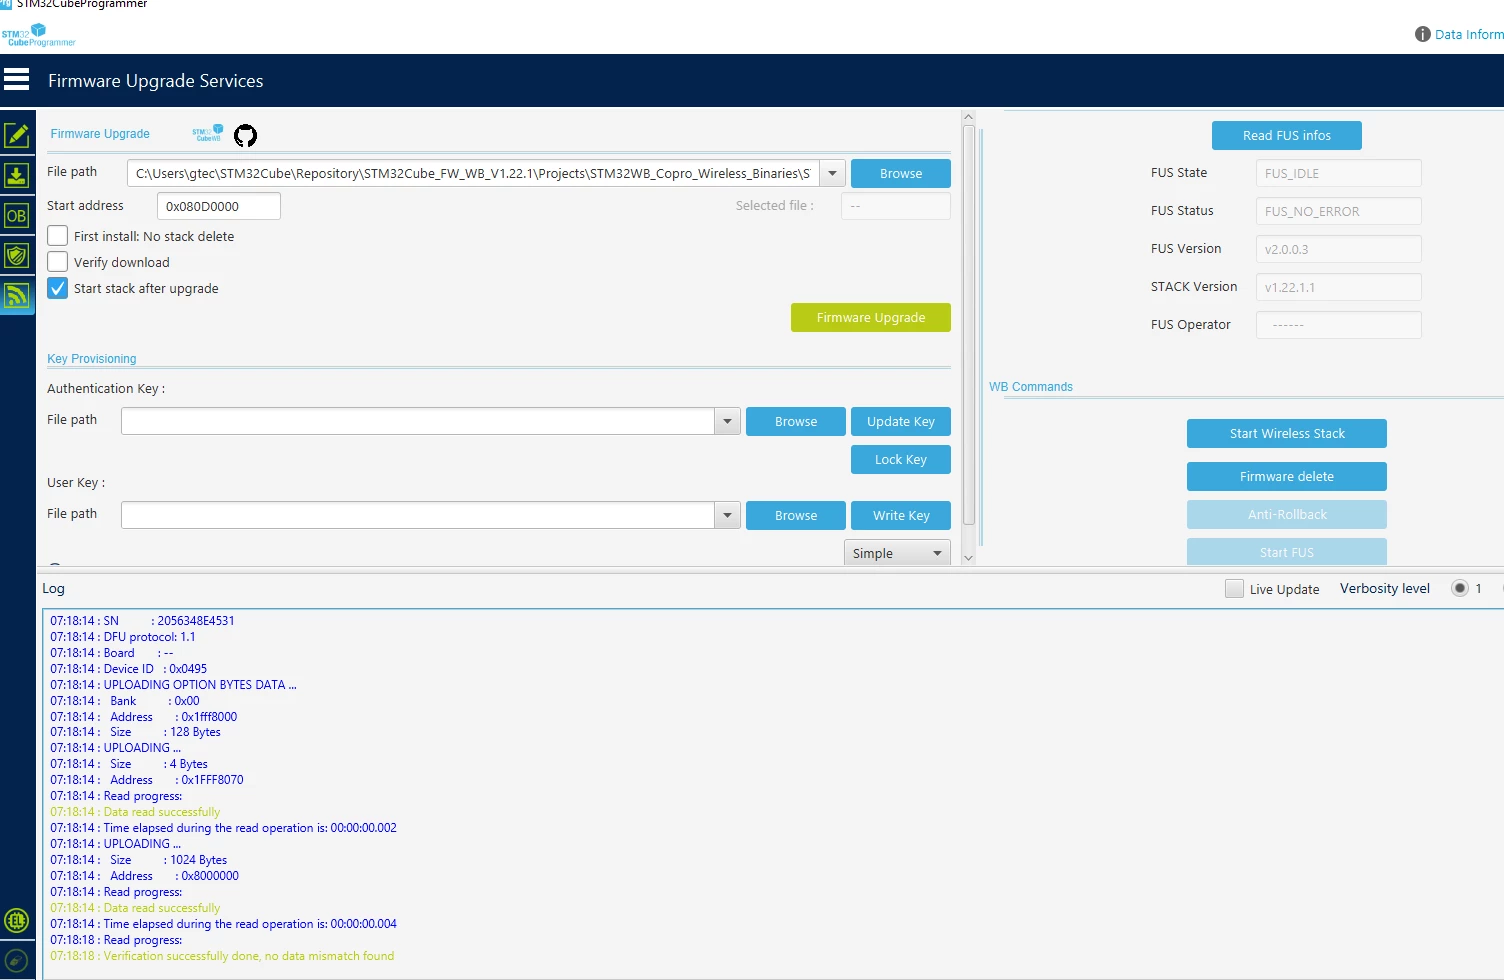Expand User Key file path dropdown
This screenshot has width=1504, height=980.
point(727,515)
